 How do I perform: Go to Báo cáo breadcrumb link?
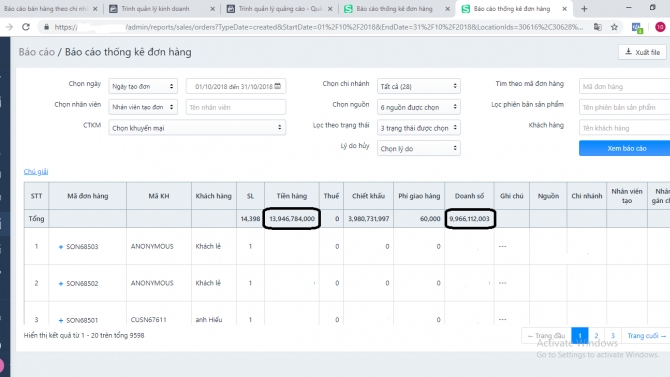pos(37,52)
